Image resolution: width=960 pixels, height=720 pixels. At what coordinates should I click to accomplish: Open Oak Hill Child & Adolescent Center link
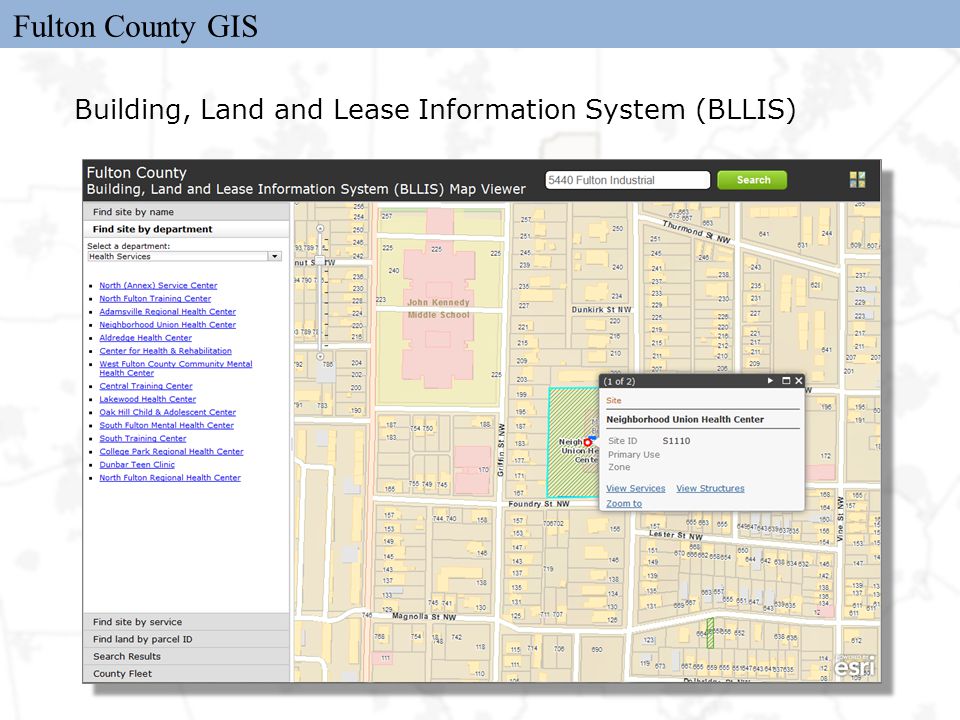click(x=167, y=413)
